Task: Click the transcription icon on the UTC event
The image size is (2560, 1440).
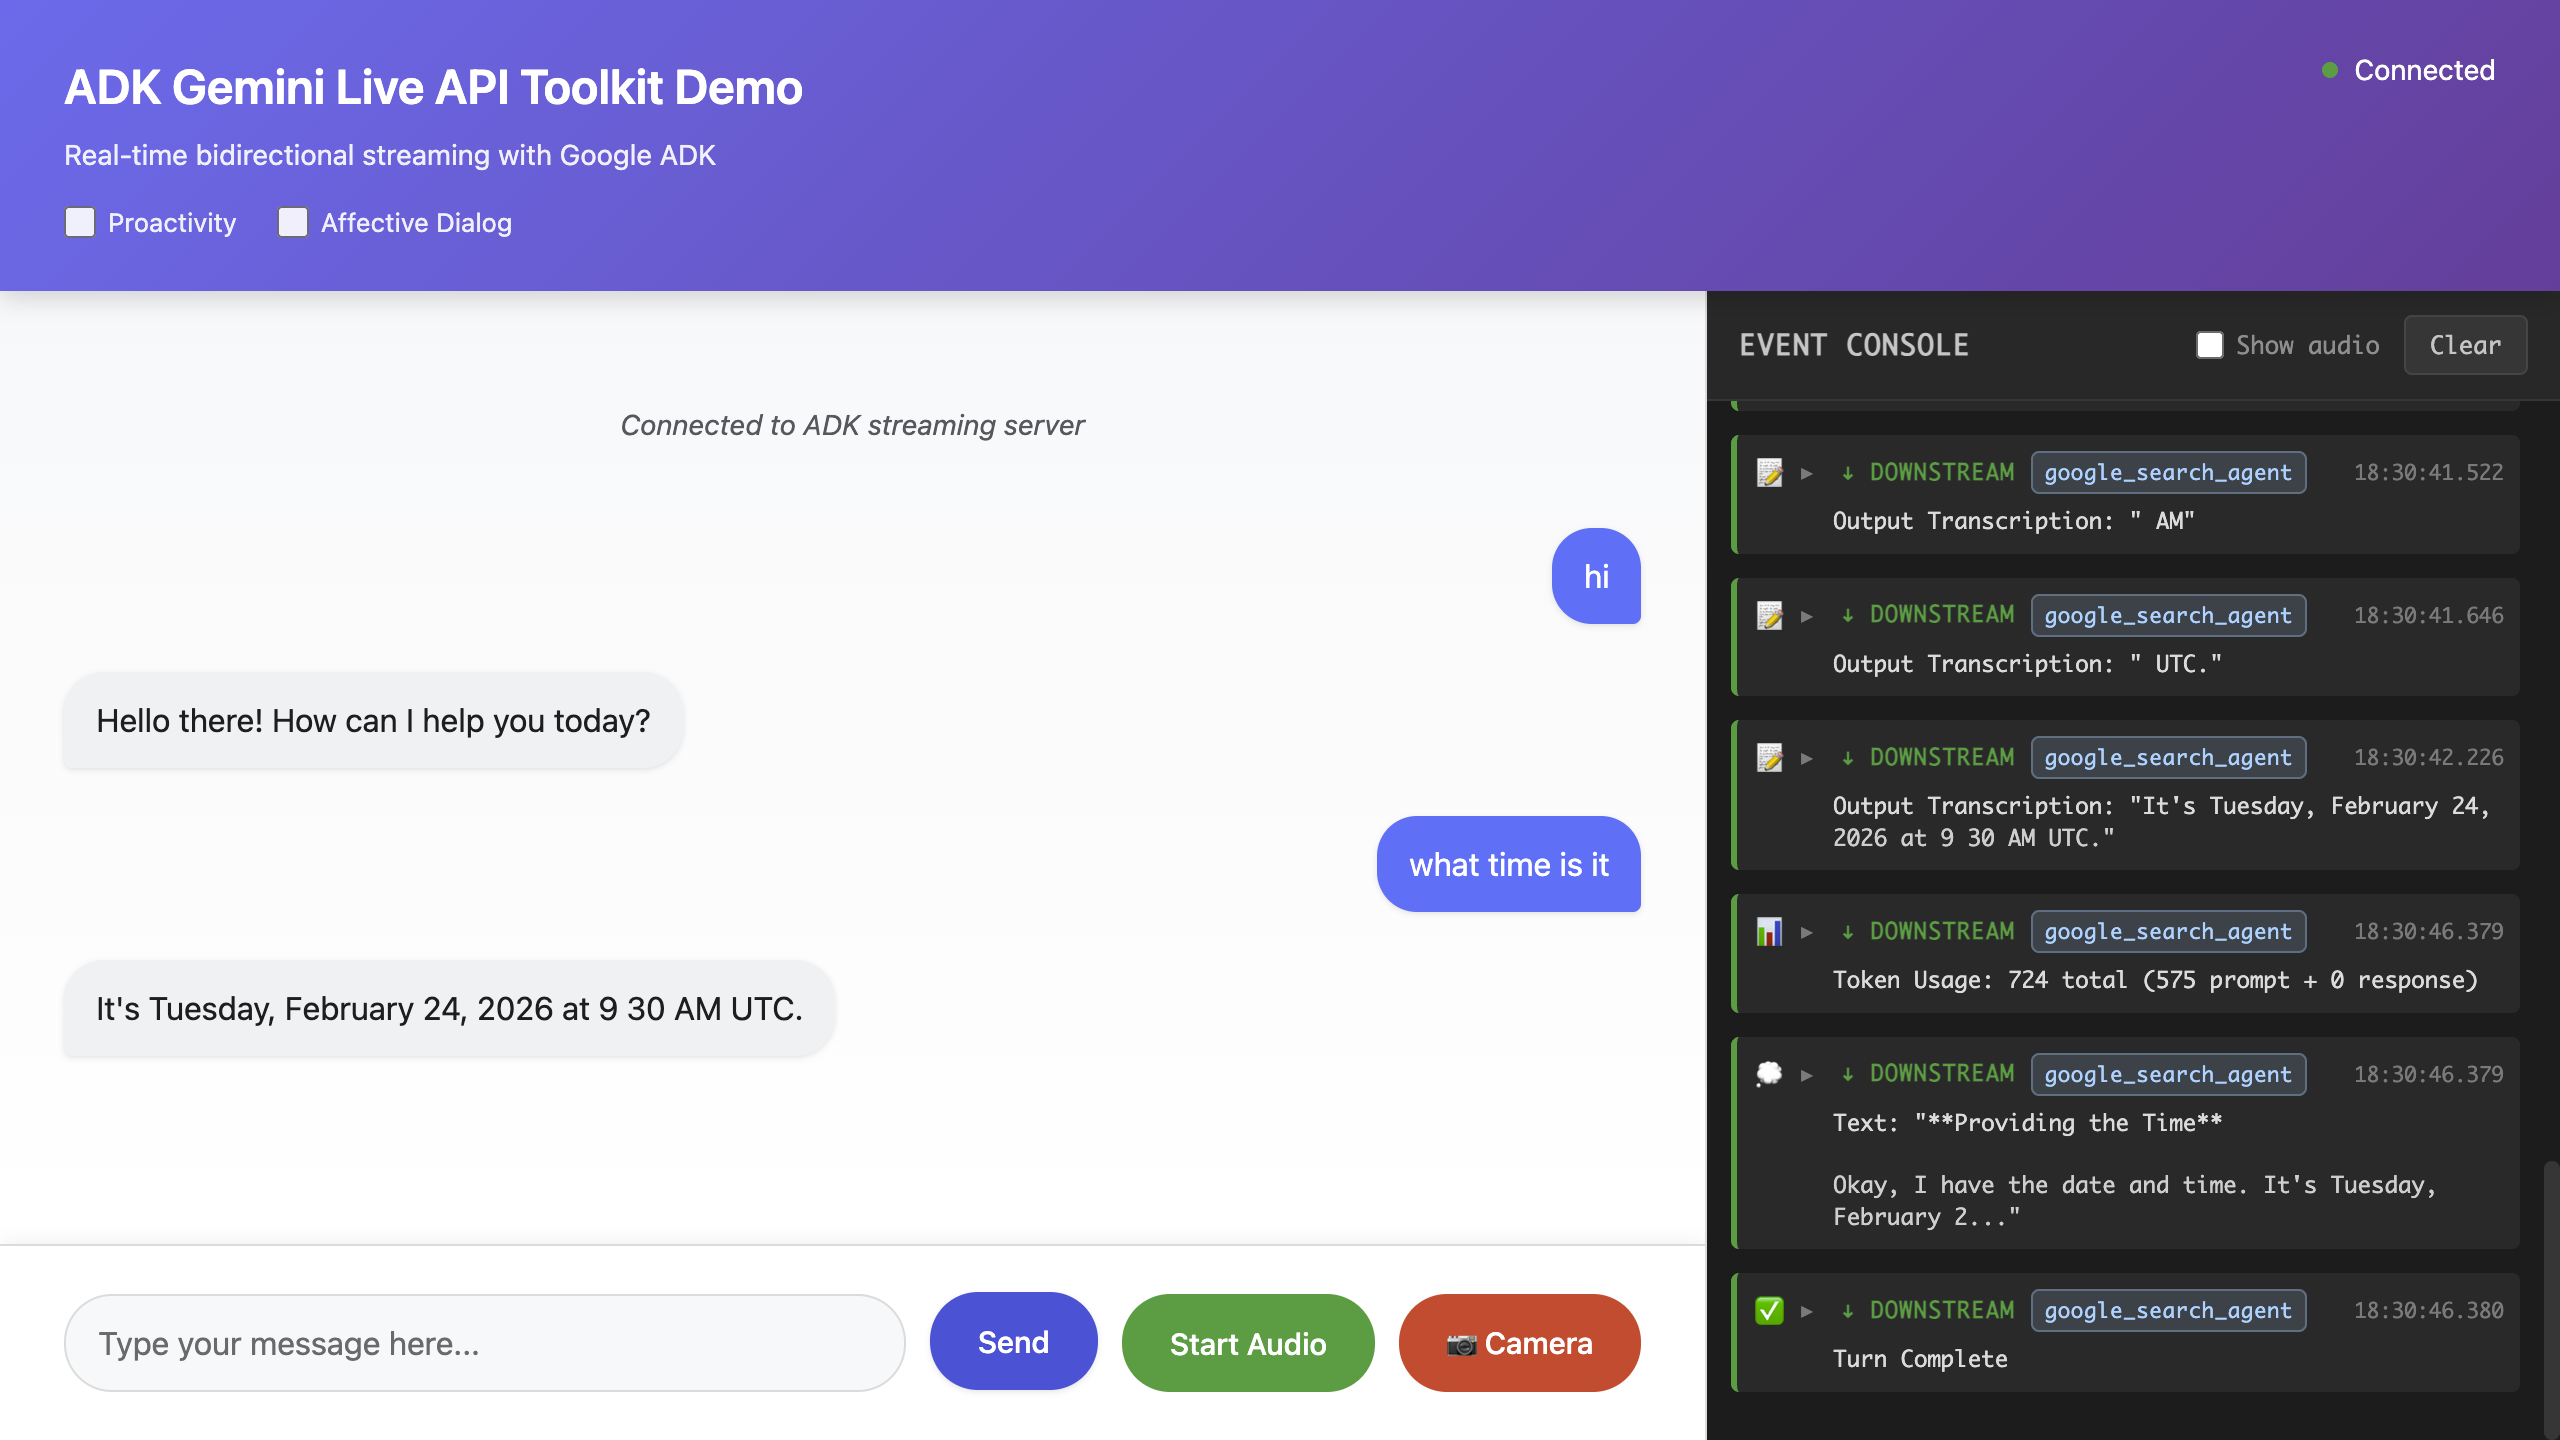Action: click(x=1769, y=615)
